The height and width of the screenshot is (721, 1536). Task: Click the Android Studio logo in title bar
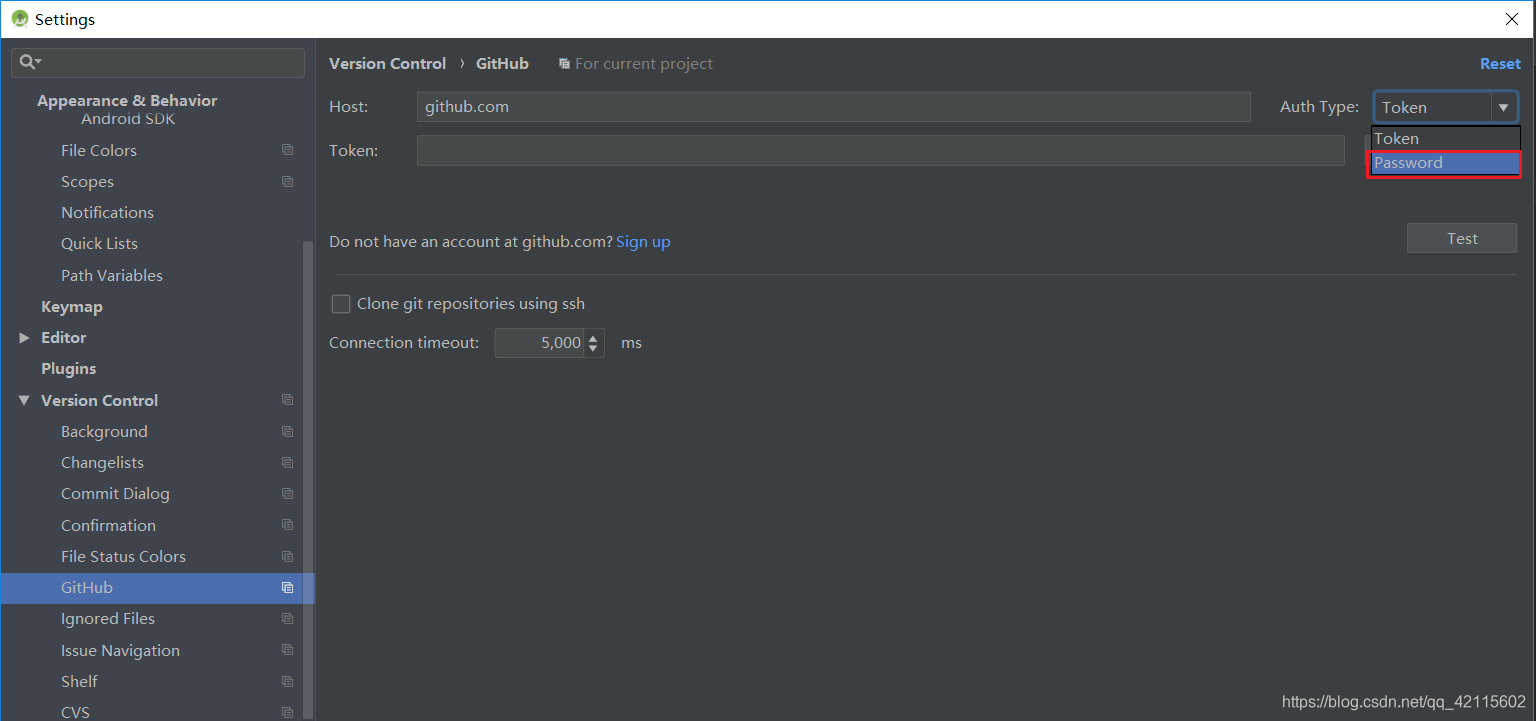point(19,19)
